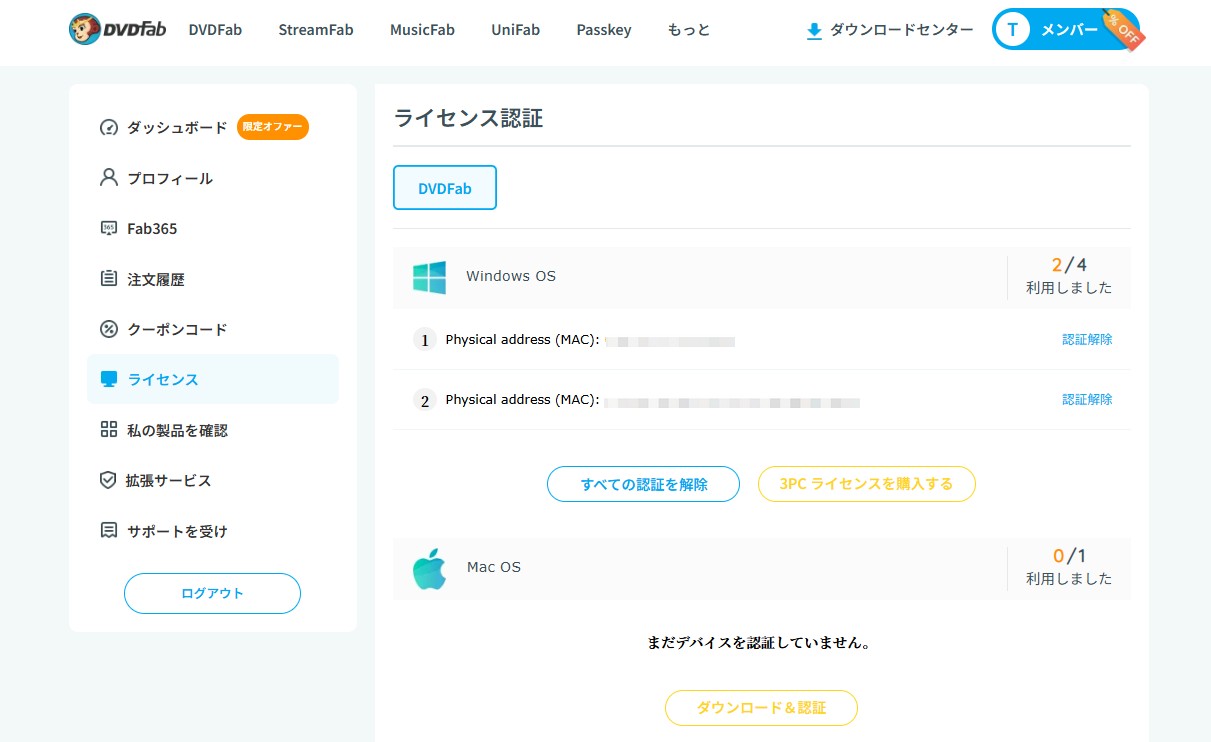
Task: Open 注文履歴 in the sidebar
Action: click(x=156, y=279)
